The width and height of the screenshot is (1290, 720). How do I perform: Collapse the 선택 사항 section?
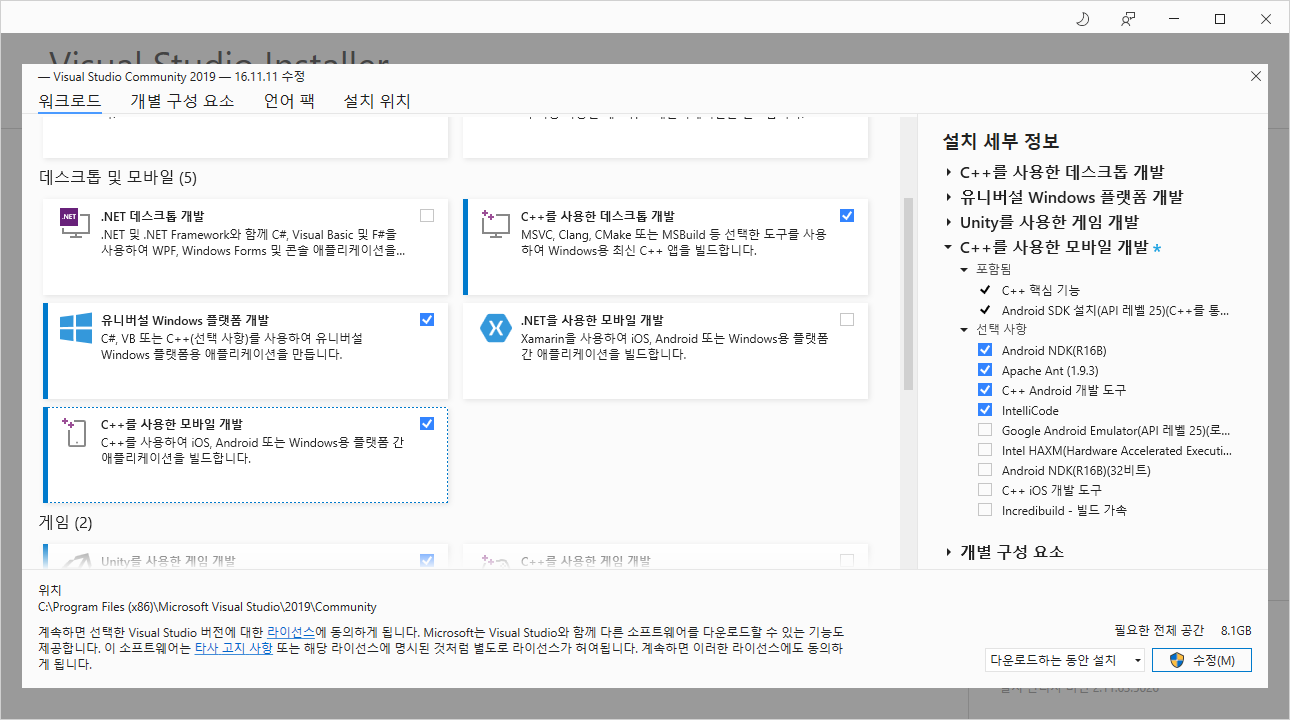coord(964,329)
